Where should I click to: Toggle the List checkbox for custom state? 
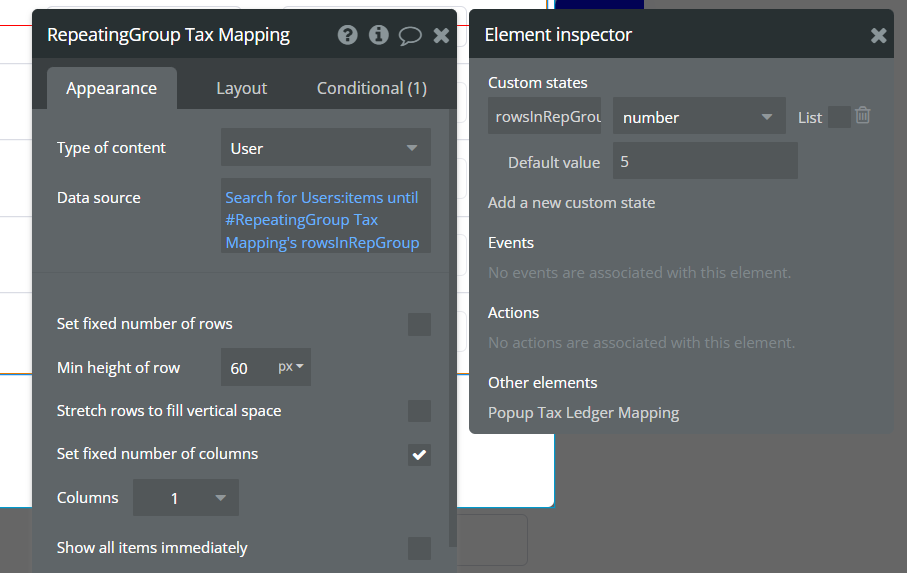pos(839,117)
